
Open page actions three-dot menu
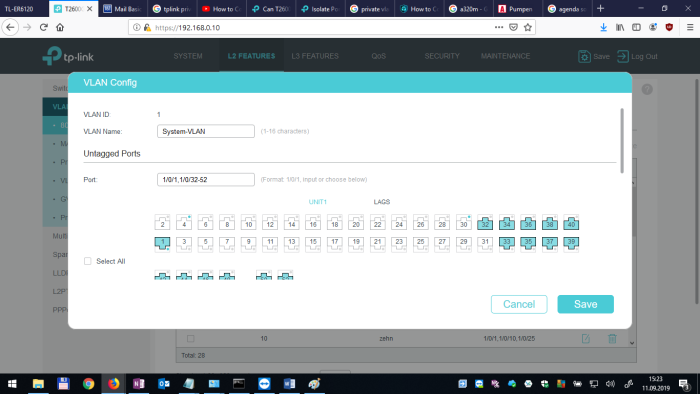pos(499,27)
